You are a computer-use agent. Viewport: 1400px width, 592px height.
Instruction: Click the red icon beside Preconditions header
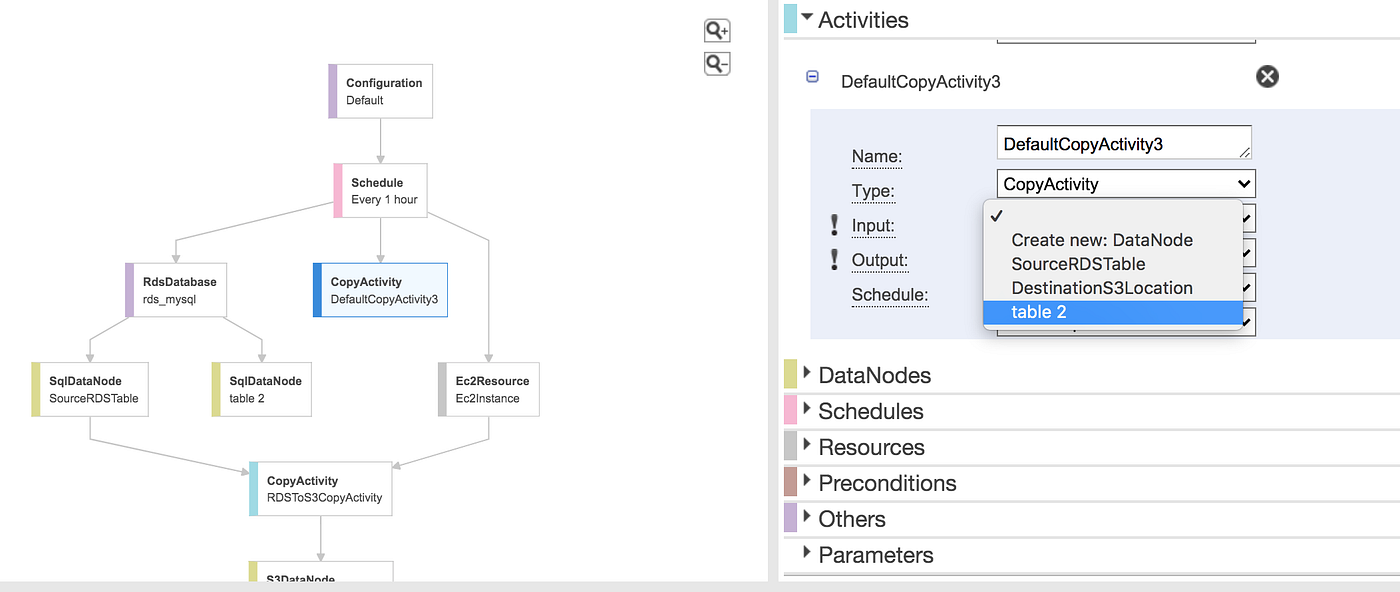790,482
